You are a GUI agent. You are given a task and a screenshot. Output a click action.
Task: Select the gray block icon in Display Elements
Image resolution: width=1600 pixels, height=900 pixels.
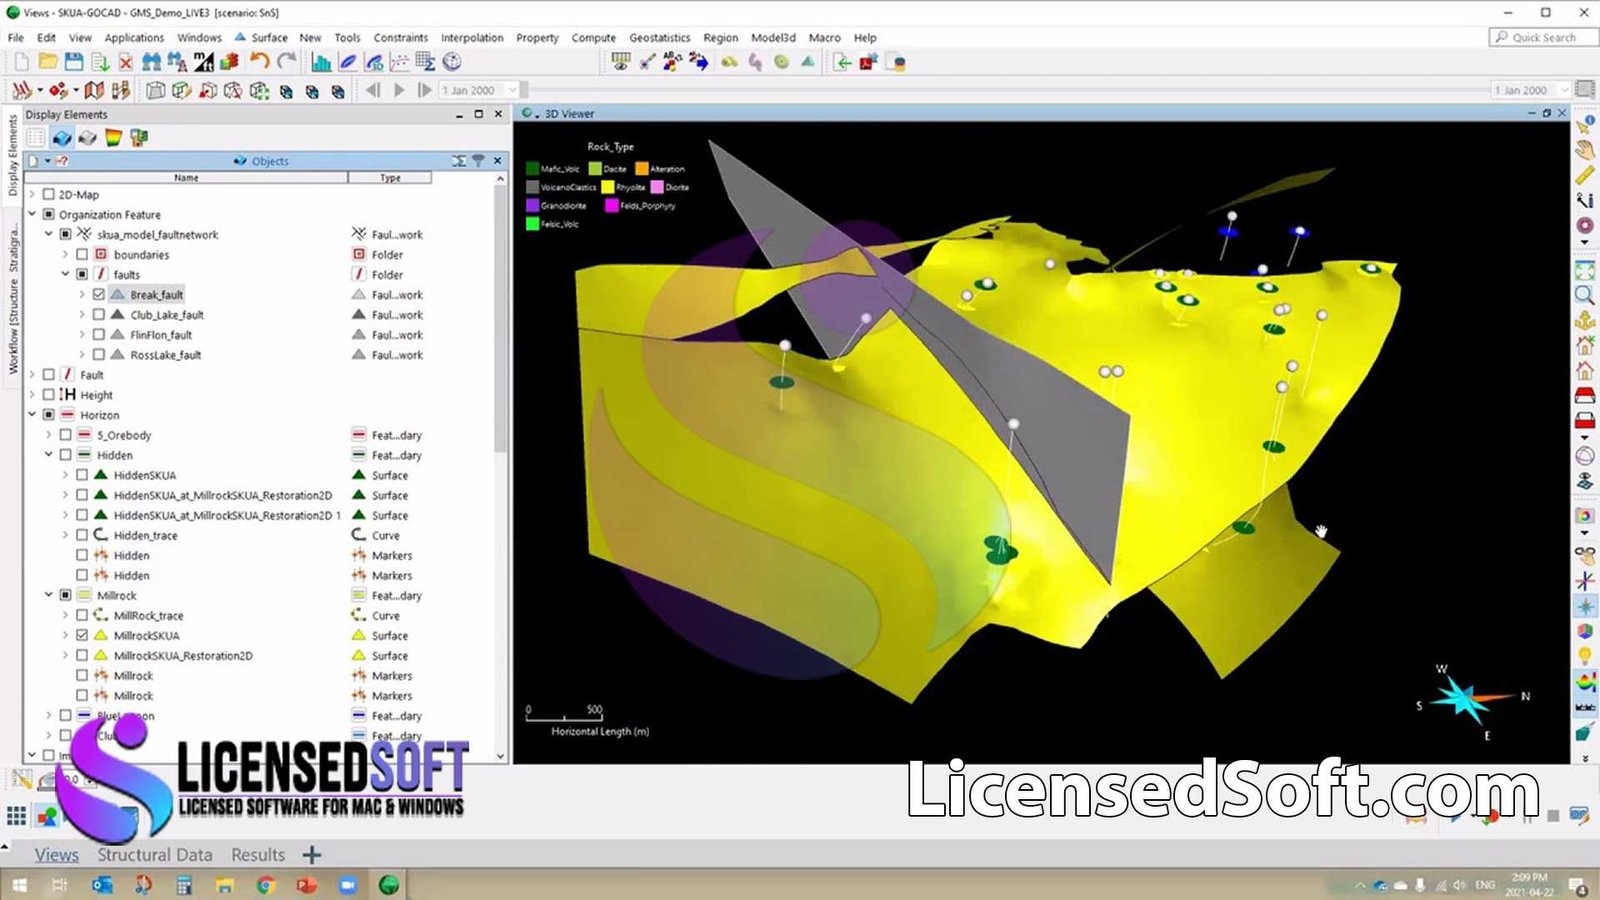click(88, 138)
